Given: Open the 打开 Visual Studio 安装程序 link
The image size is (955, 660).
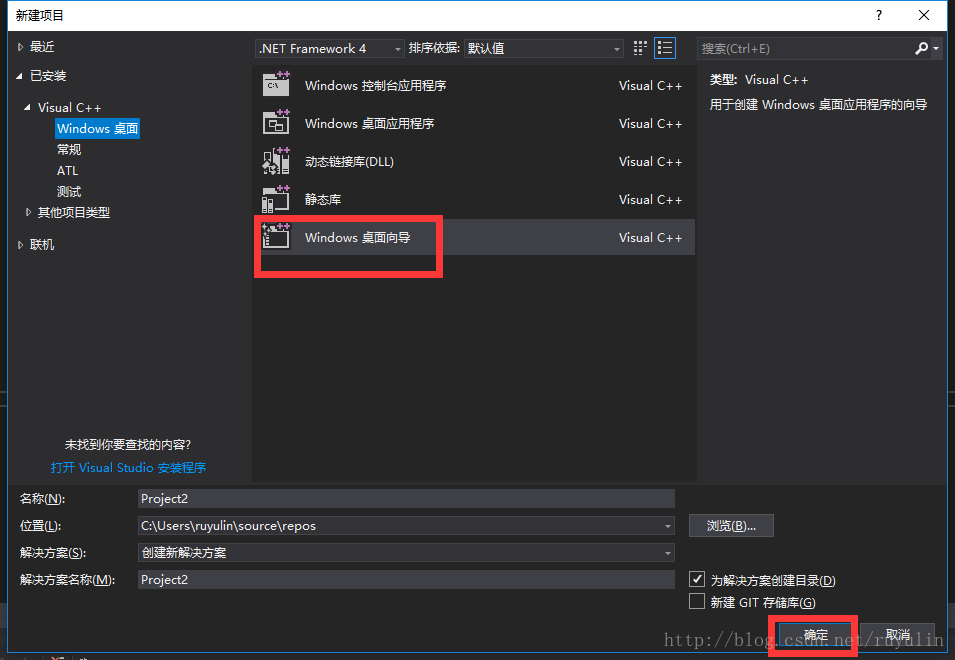Looking at the screenshot, I should click(x=128, y=468).
